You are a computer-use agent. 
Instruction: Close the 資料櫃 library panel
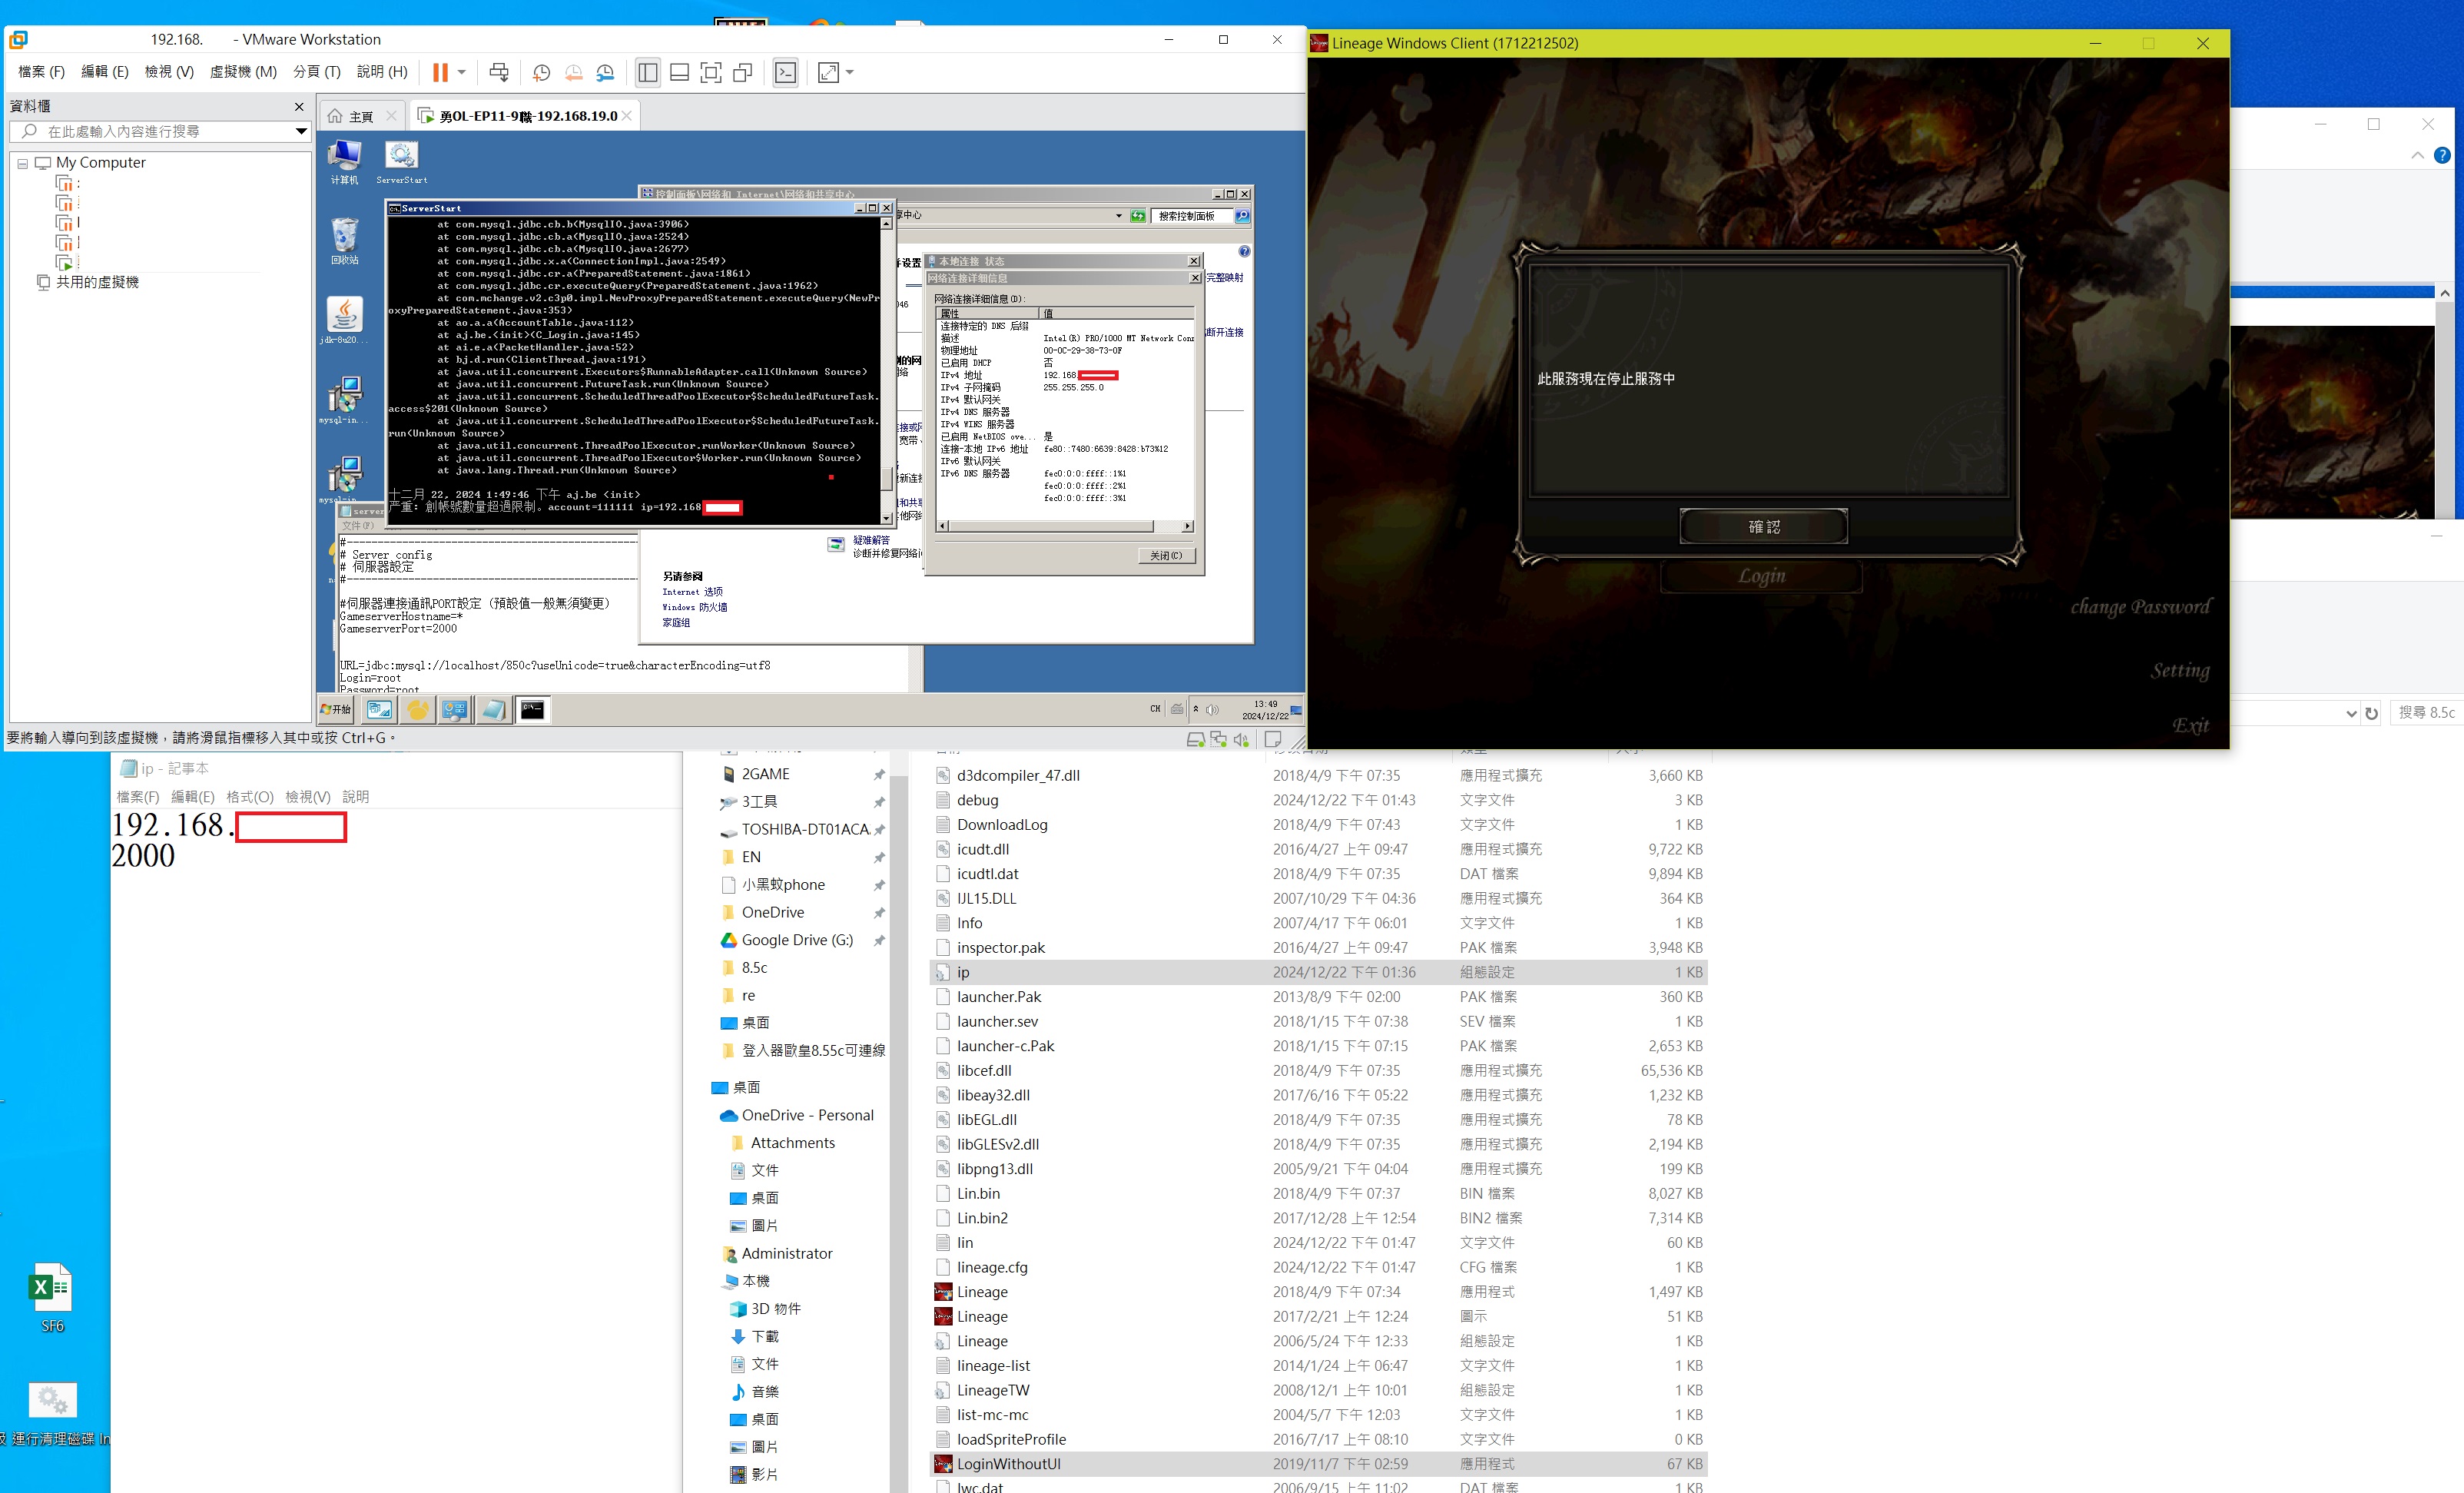coord(299,106)
